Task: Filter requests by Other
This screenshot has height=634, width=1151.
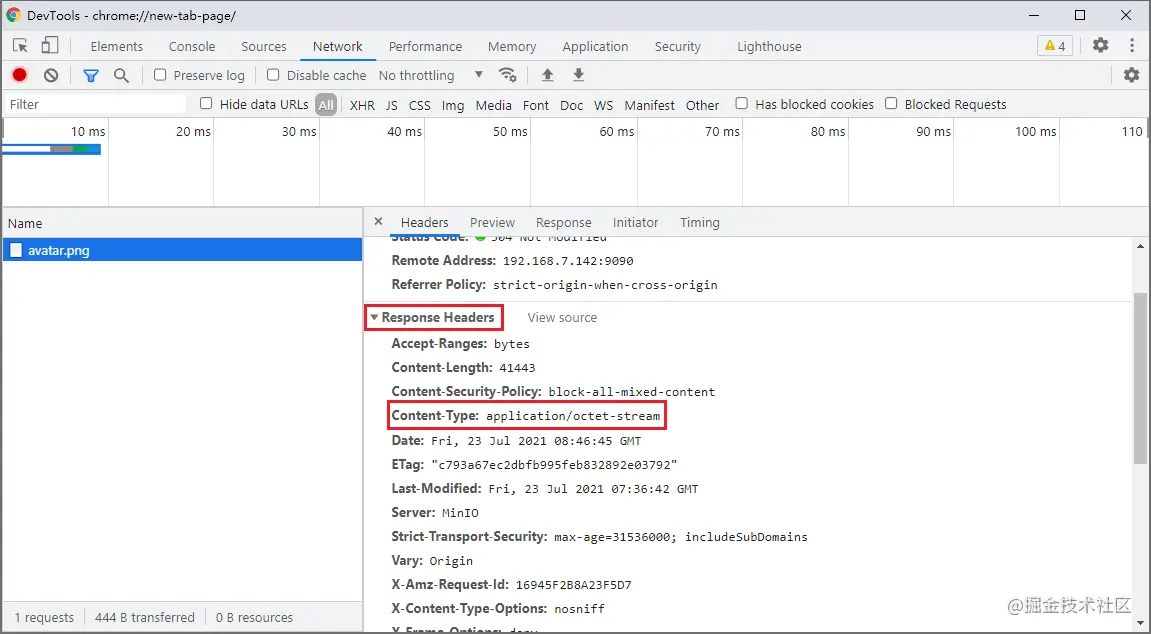Action: (x=702, y=105)
